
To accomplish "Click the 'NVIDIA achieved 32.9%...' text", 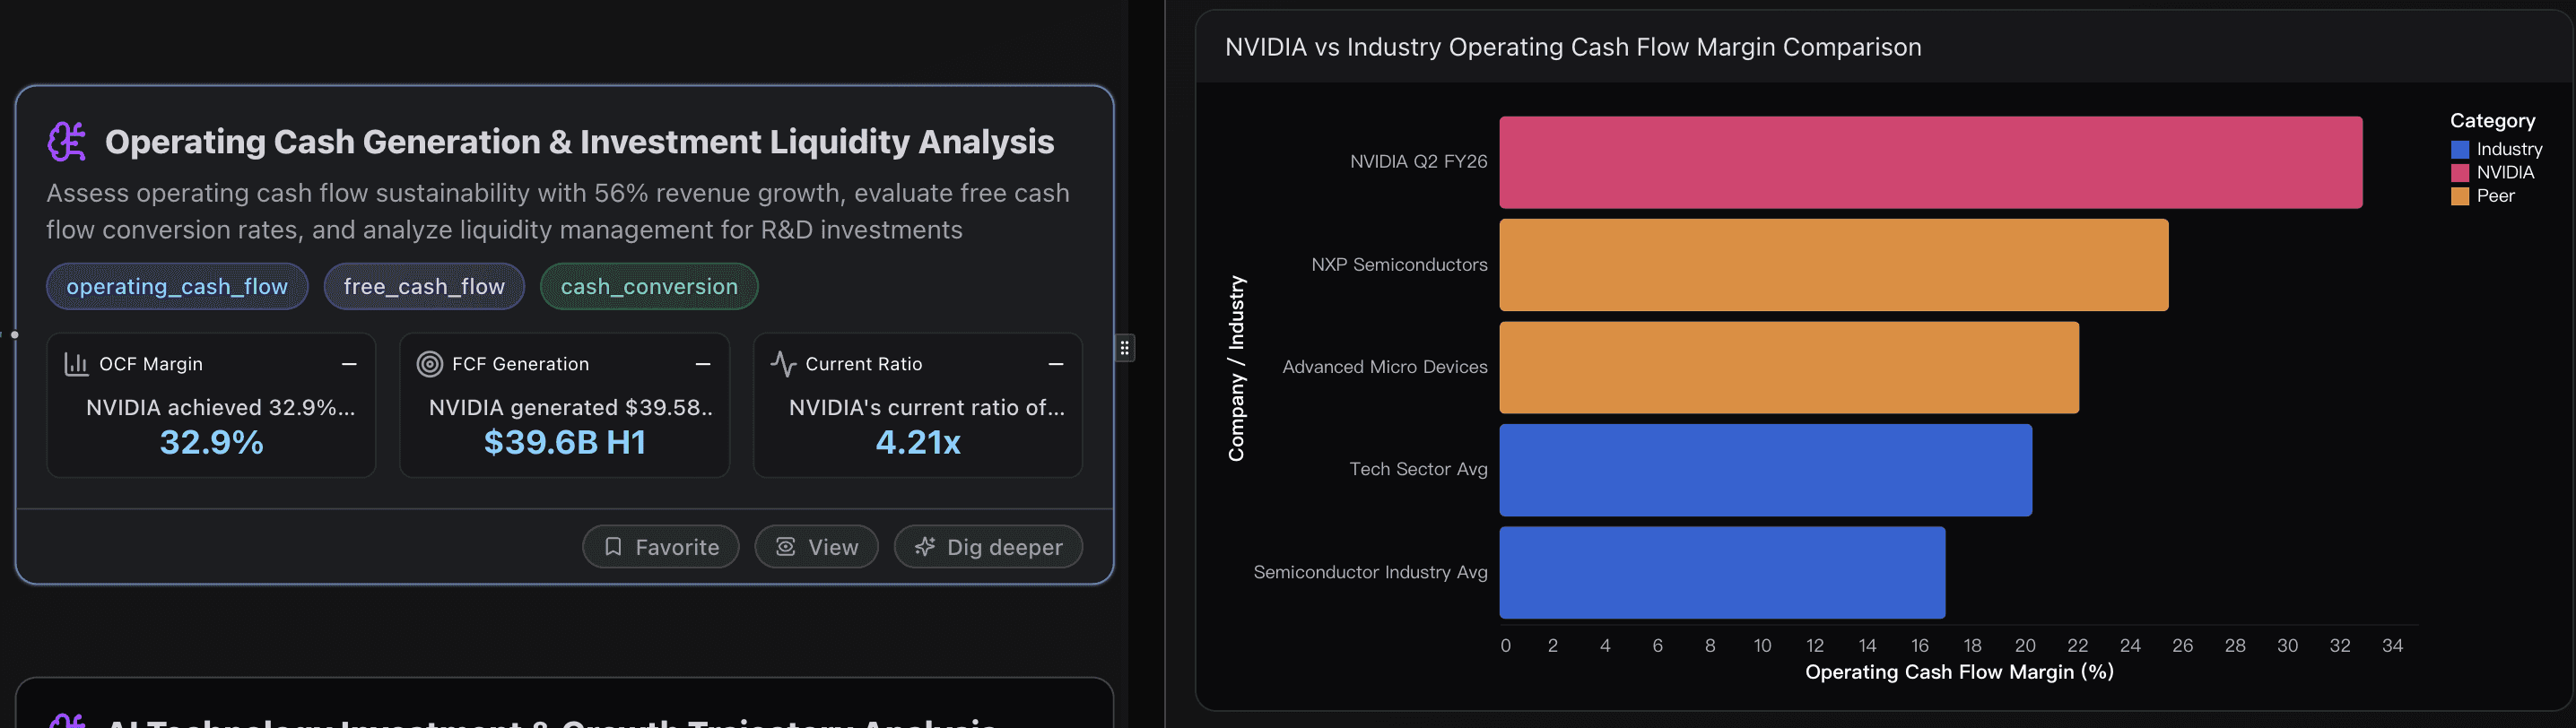I will [221, 408].
